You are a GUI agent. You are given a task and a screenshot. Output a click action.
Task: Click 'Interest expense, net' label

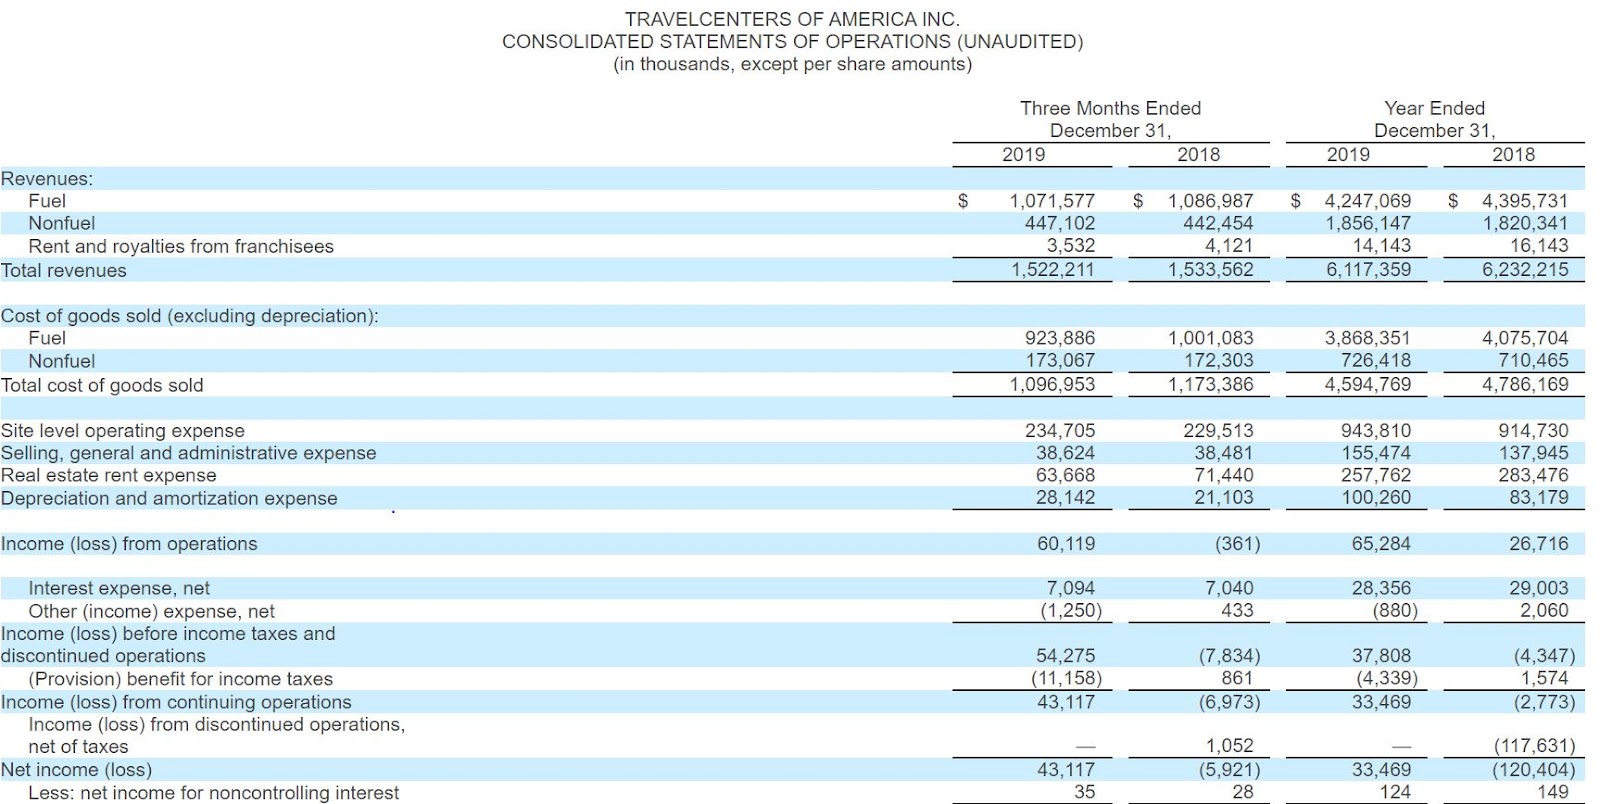tap(119, 589)
